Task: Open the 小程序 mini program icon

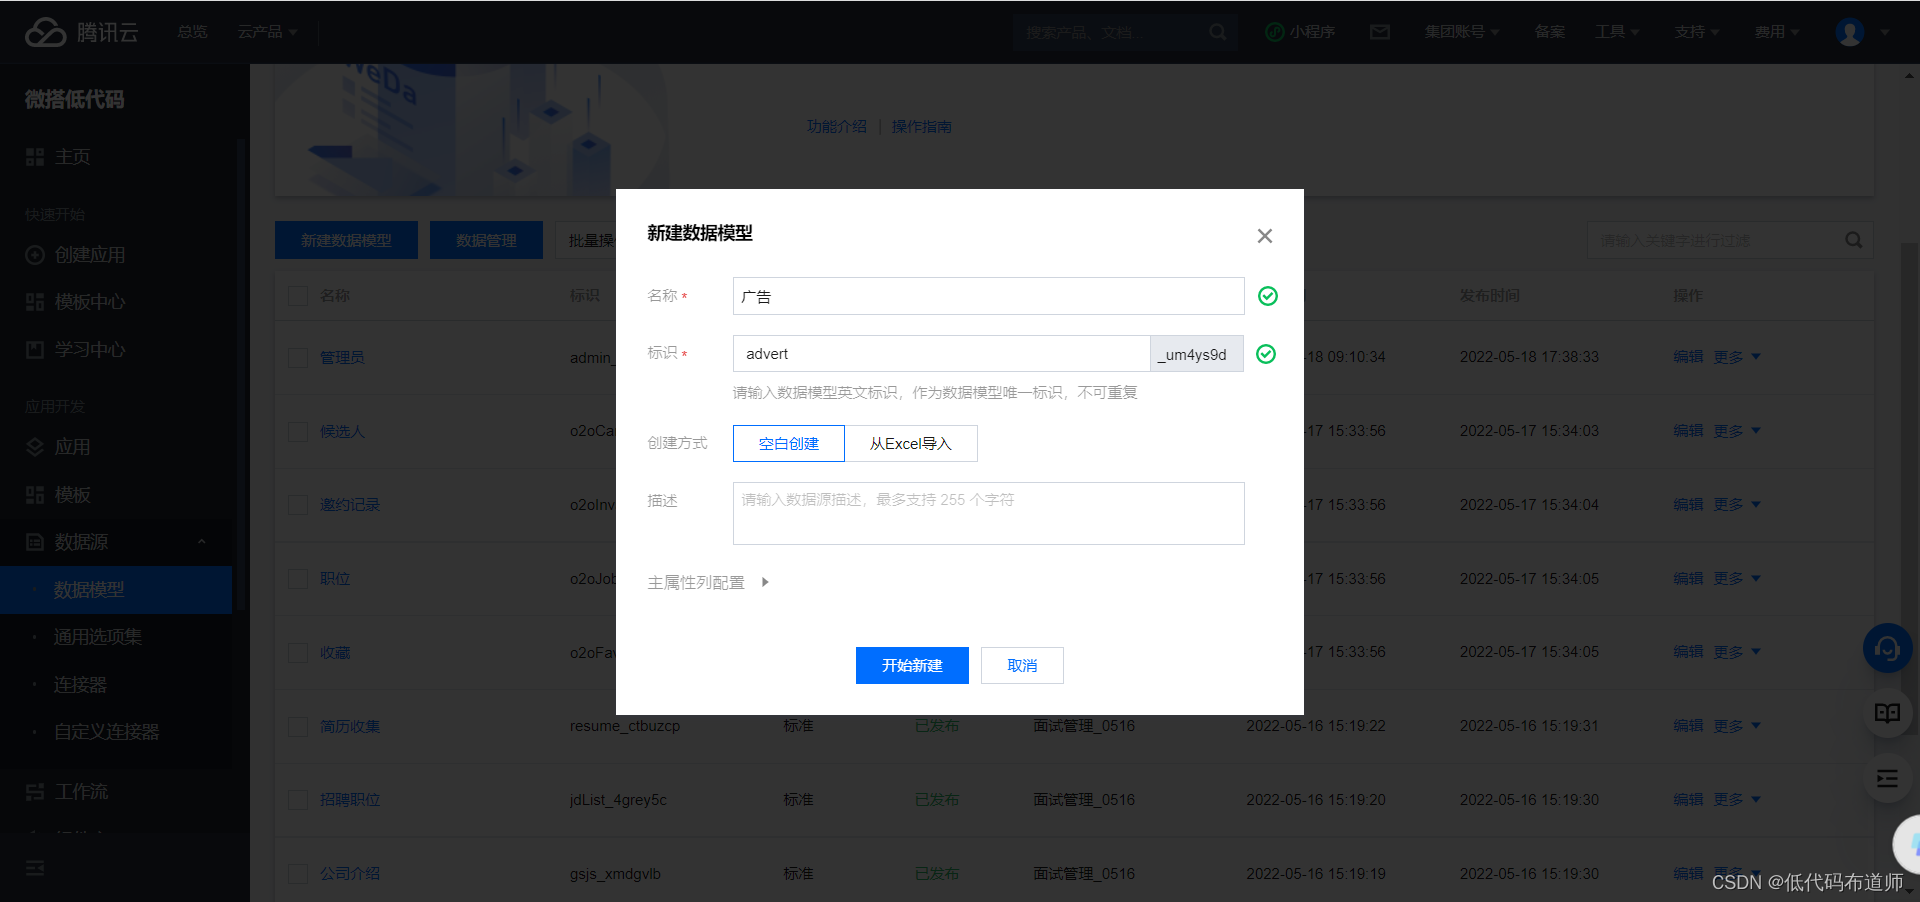Action: point(1300,32)
